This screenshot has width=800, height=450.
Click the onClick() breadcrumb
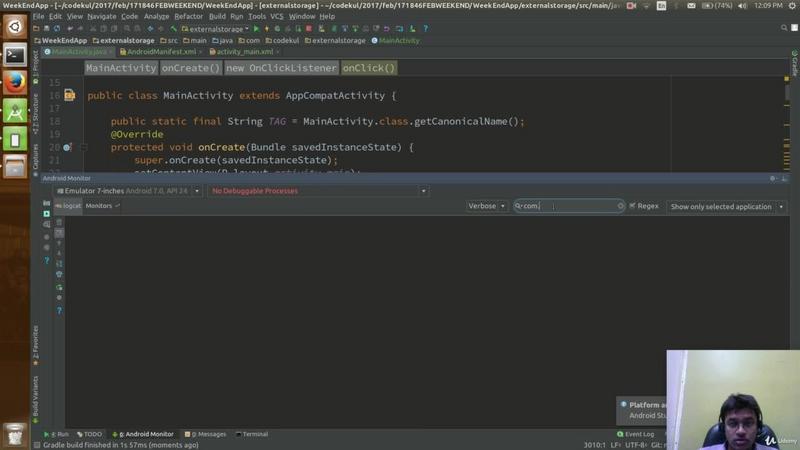click(x=368, y=68)
